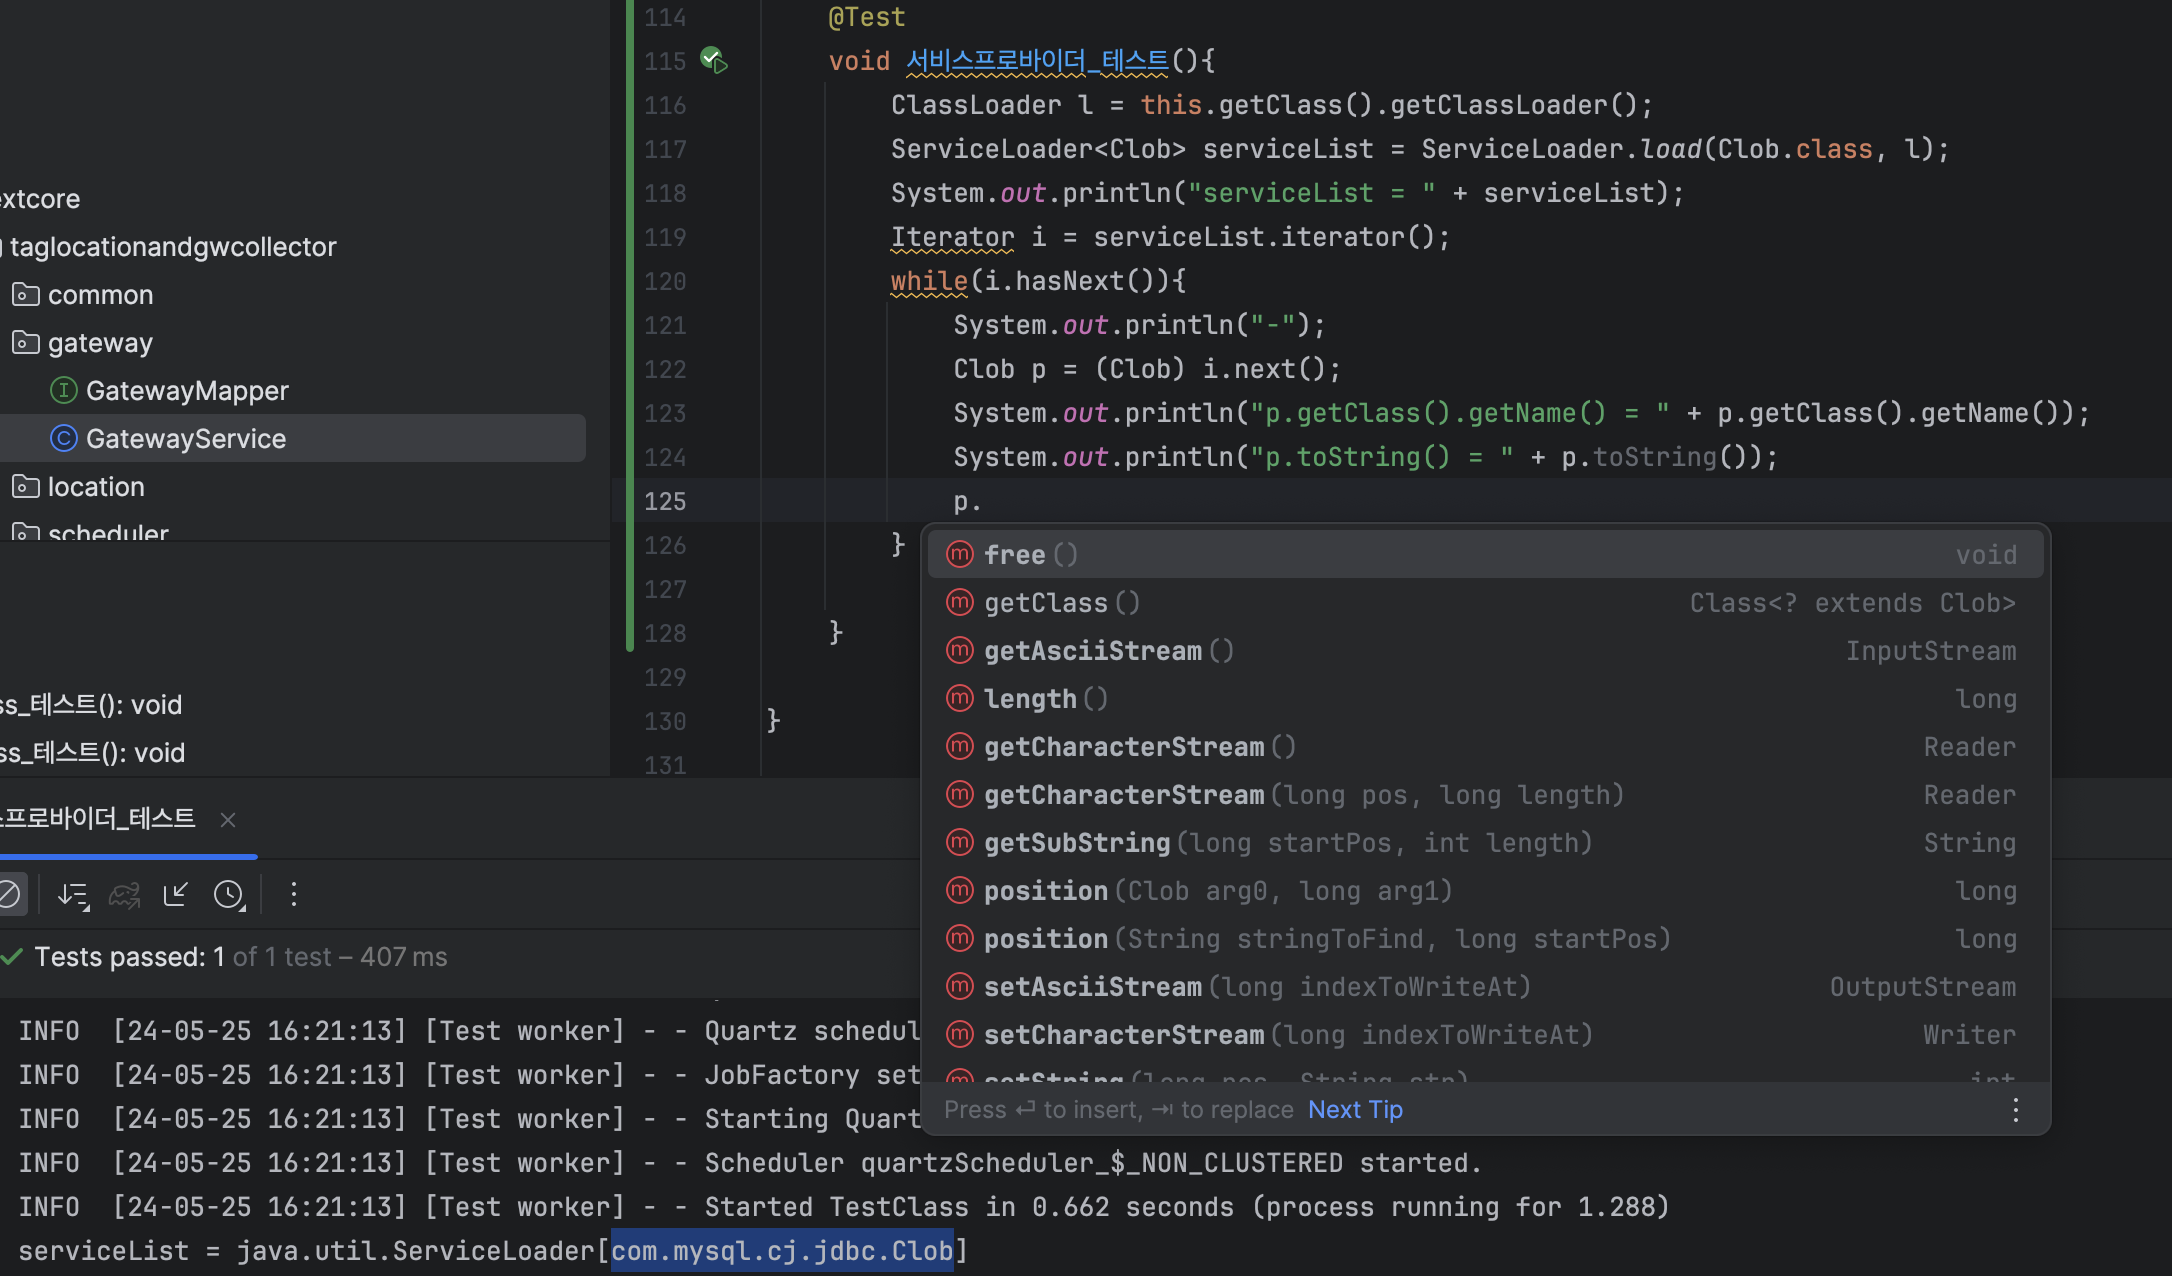Open the sort tests dropdown icon
The height and width of the screenshot is (1276, 2172).
pyautogui.click(x=73, y=894)
